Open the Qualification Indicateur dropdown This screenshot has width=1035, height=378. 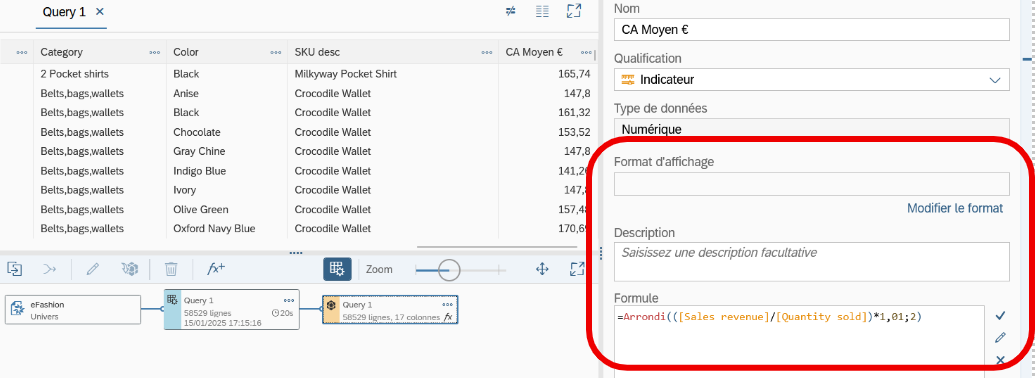(x=811, y=80)
